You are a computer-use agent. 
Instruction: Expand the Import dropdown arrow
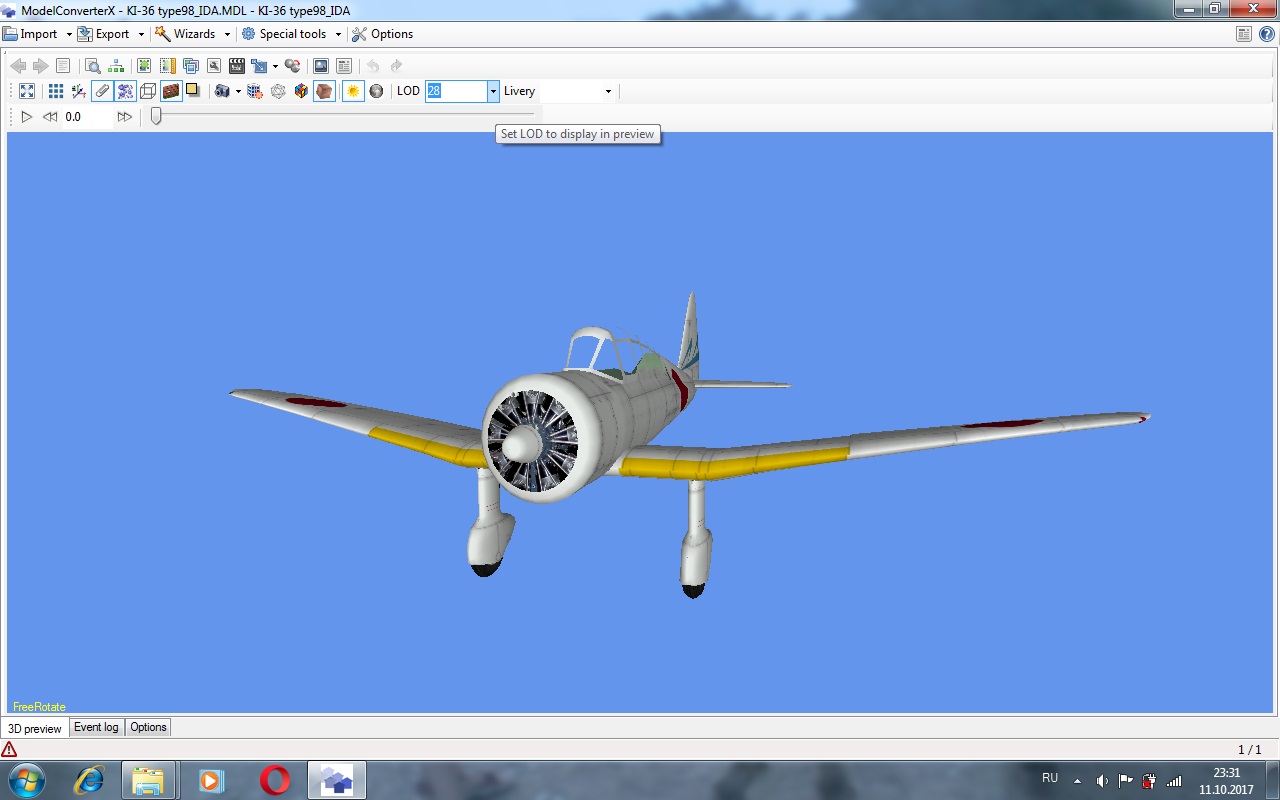point(69,34)
